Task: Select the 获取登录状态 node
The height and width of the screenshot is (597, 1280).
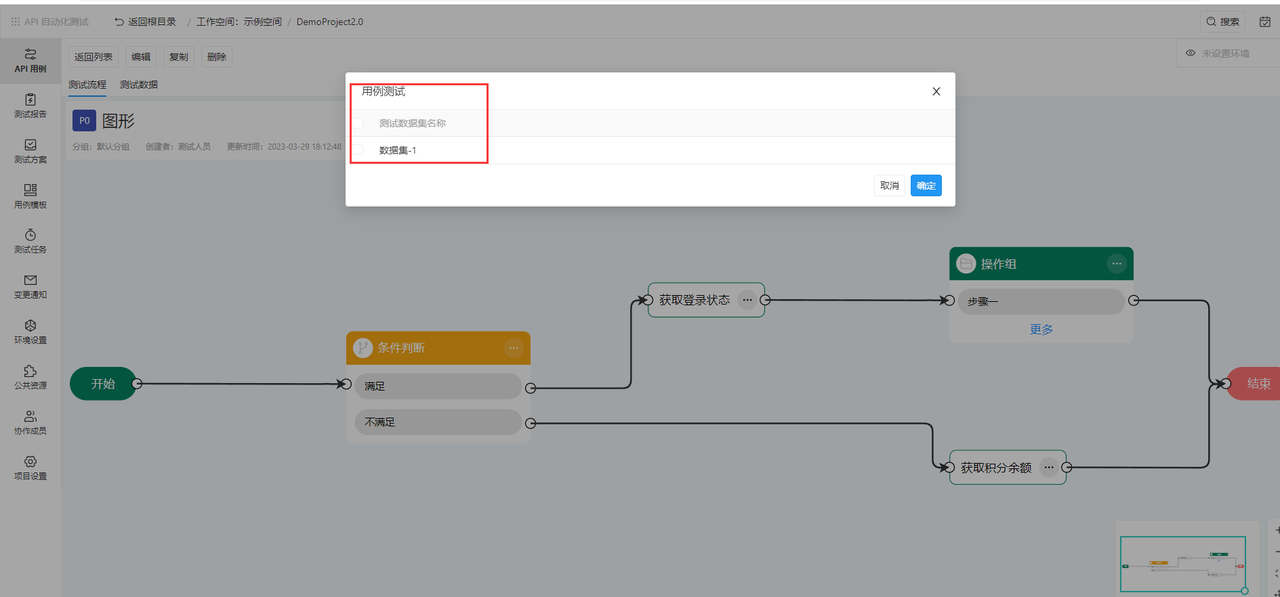Action: coord(706,300)
